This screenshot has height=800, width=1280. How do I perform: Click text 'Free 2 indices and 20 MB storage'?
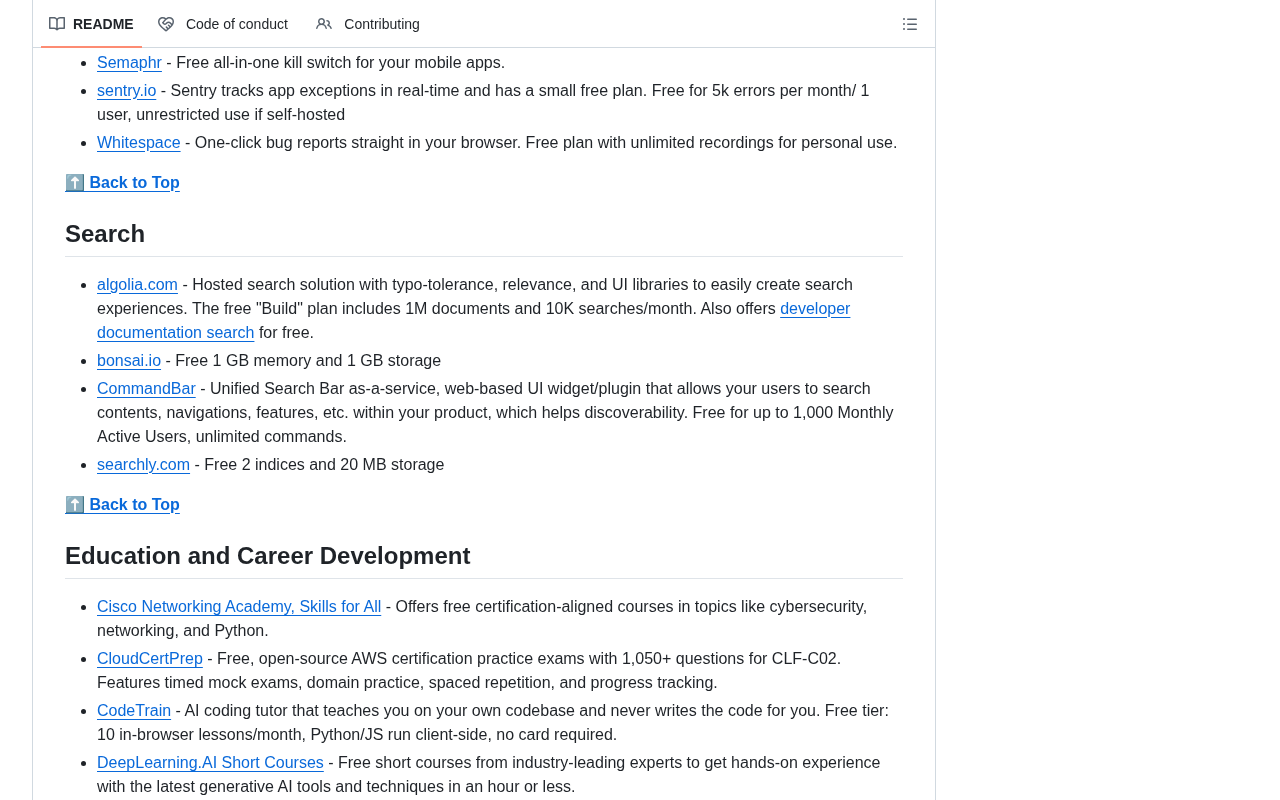click(x=324, y=465)
